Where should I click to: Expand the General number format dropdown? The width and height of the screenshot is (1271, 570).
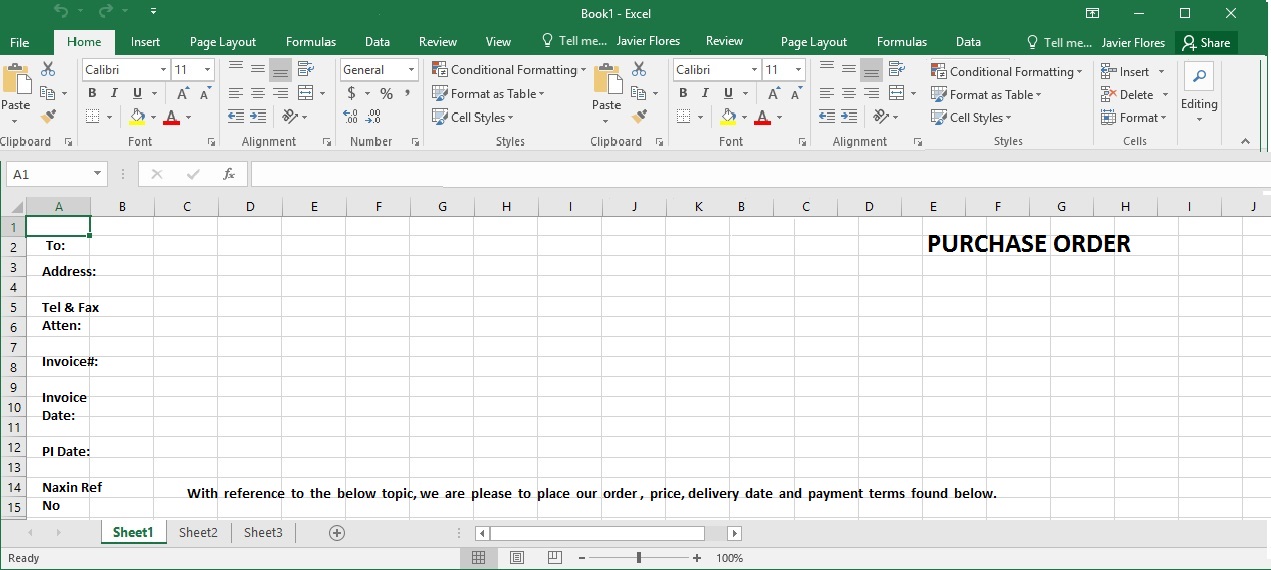tap(411, 70)
